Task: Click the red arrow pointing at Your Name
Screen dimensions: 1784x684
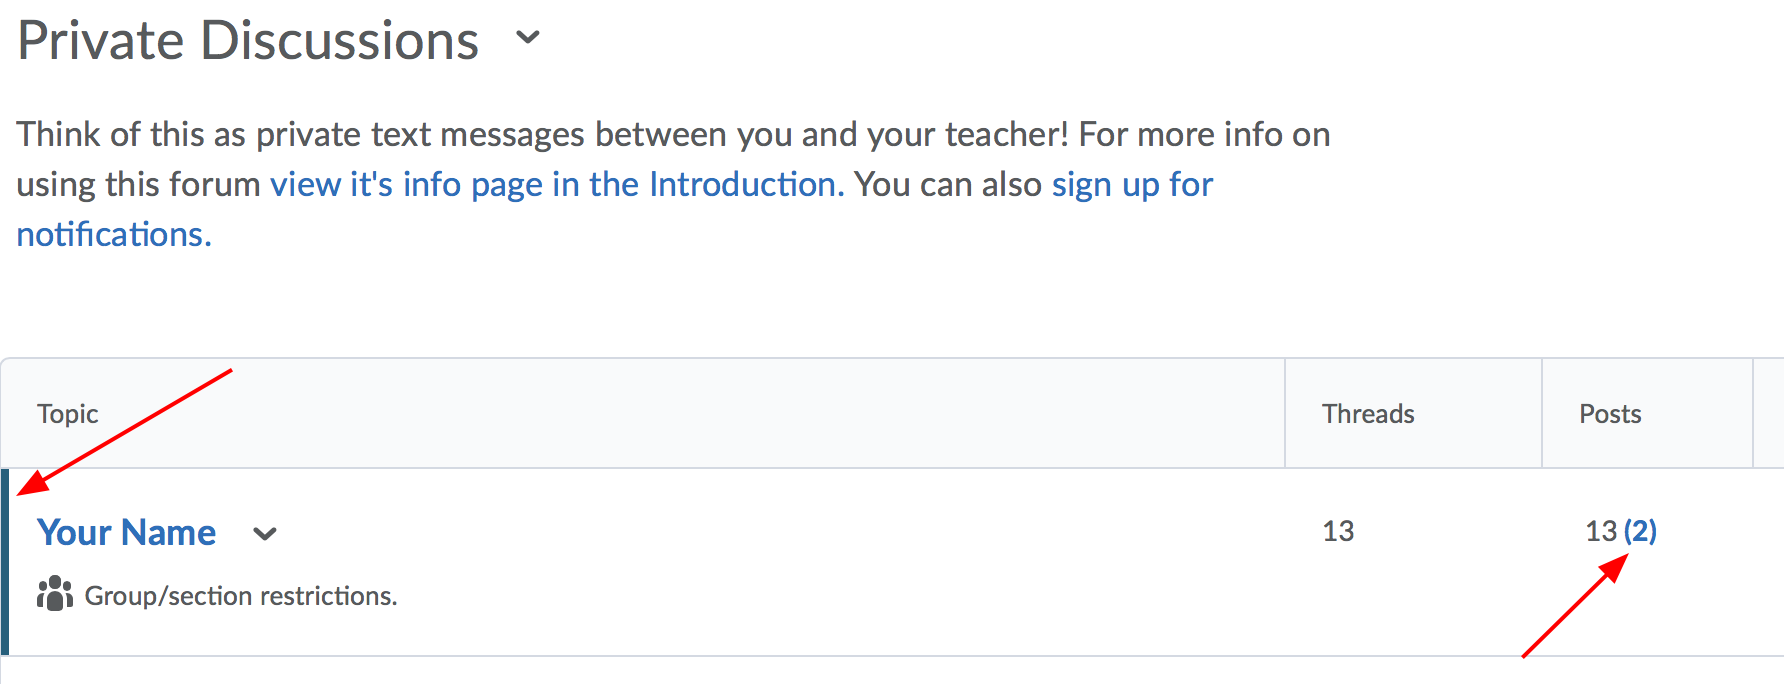Action: point(130,429)
